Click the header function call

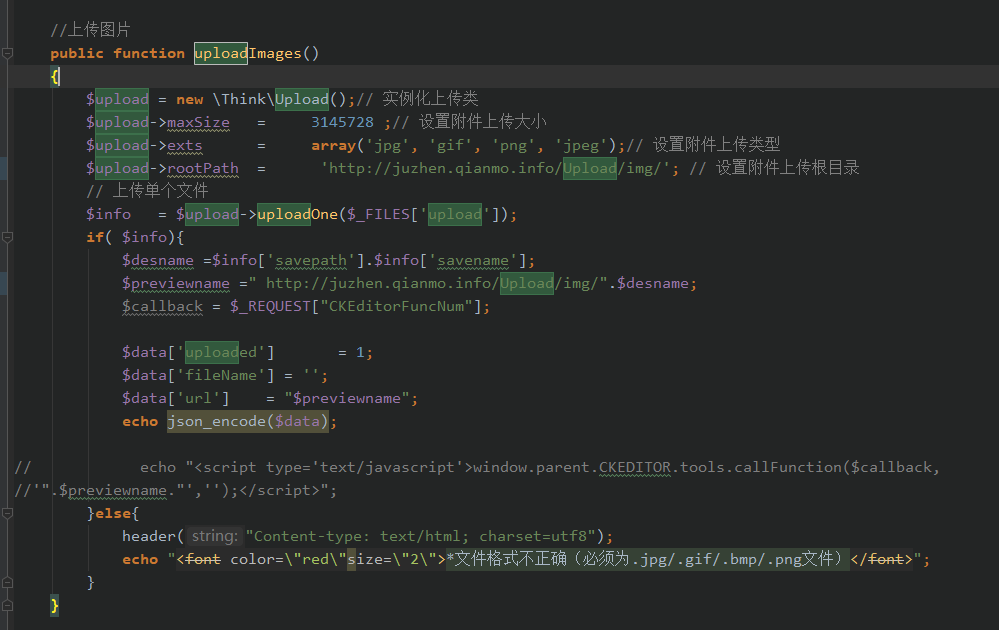point(149,536)
